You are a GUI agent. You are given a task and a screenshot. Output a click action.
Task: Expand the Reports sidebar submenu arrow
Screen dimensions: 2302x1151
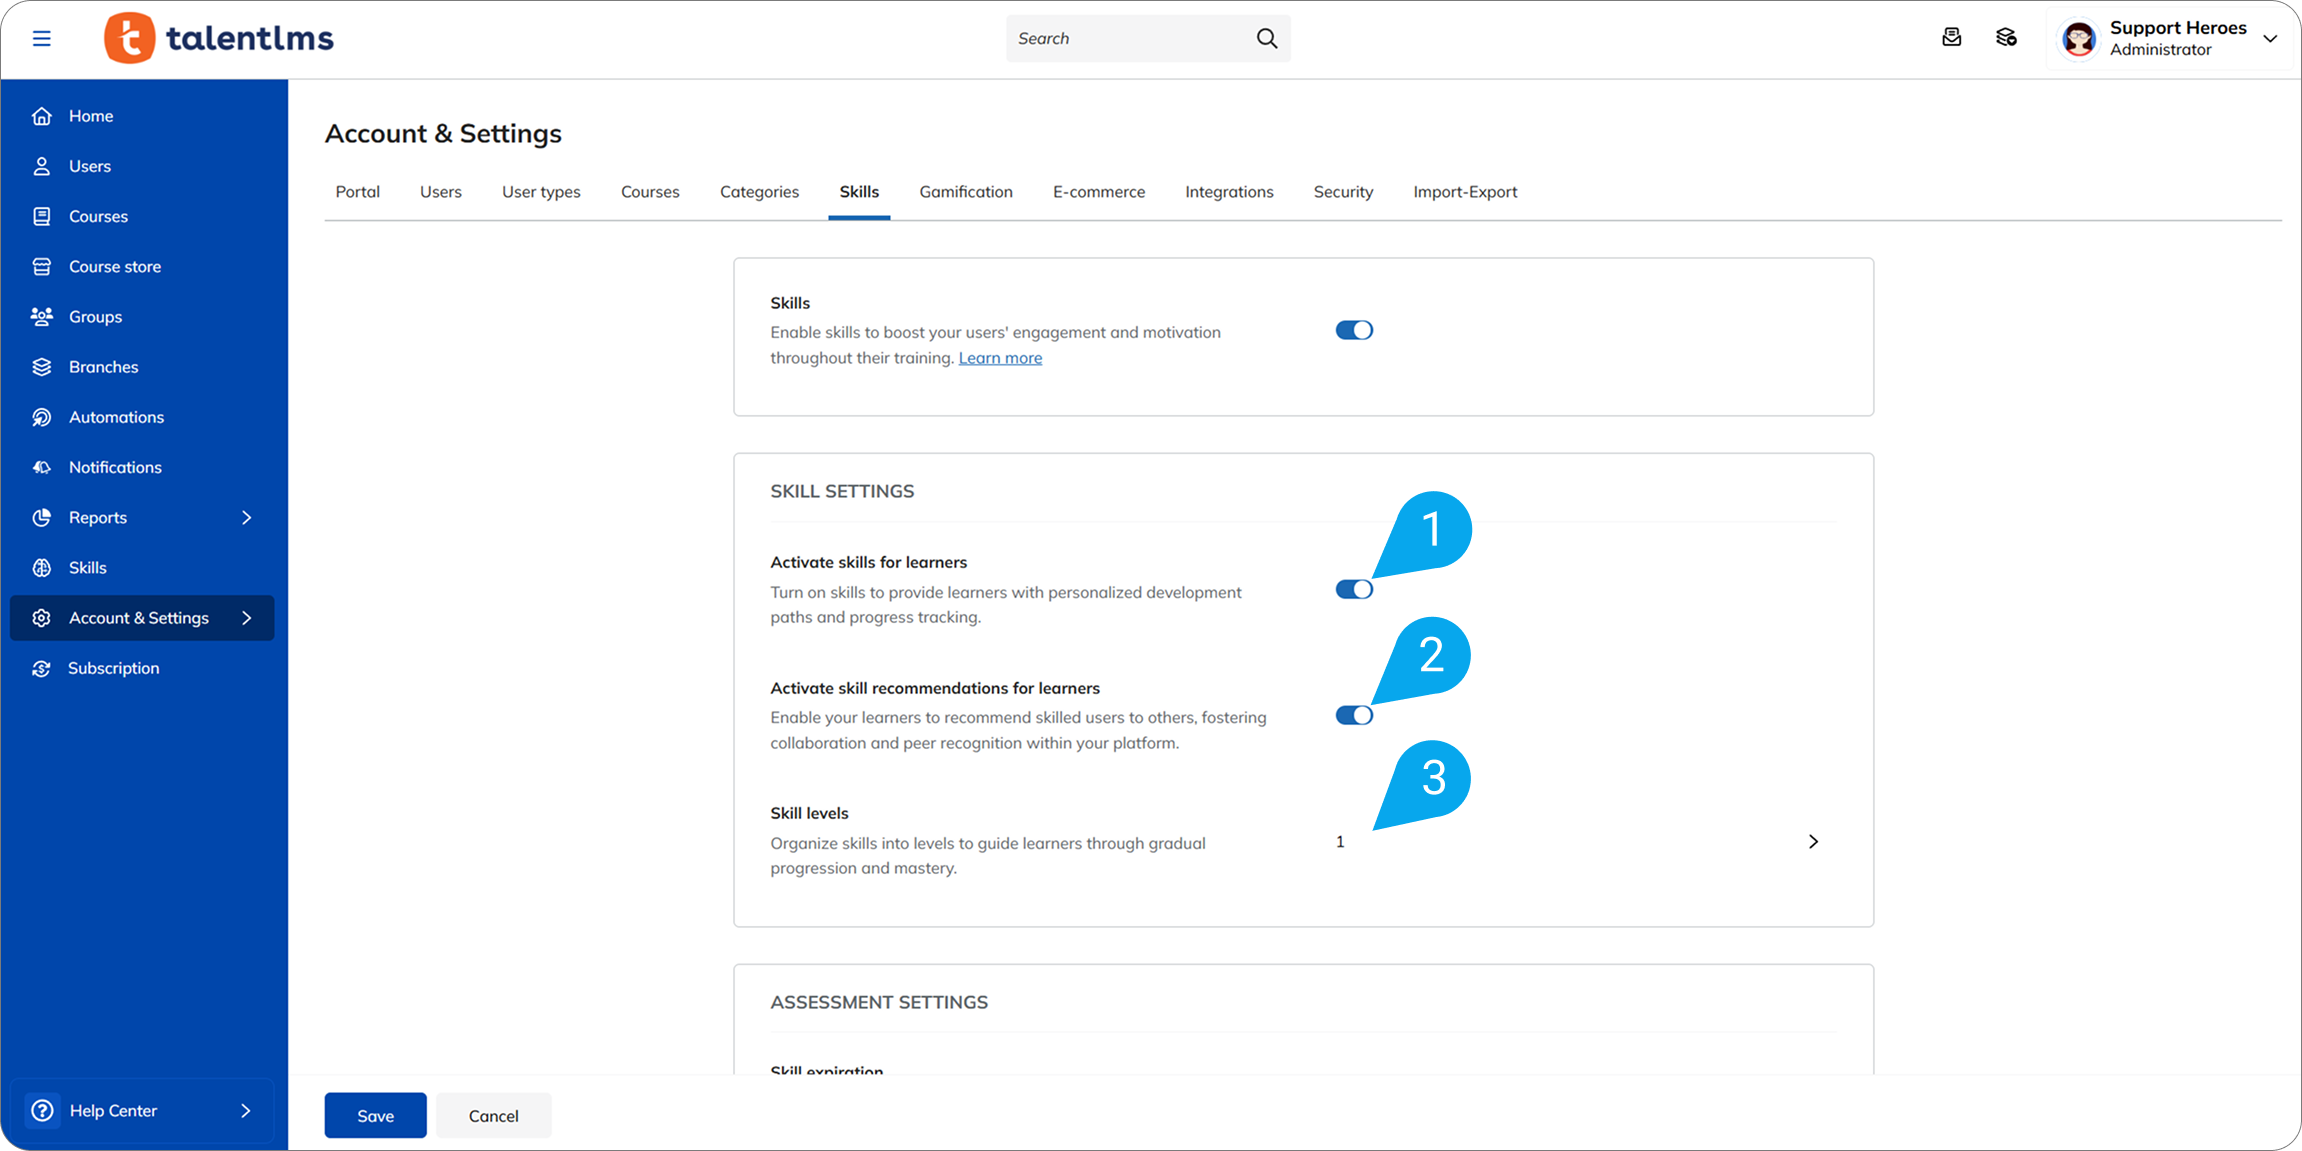point(247,517)
